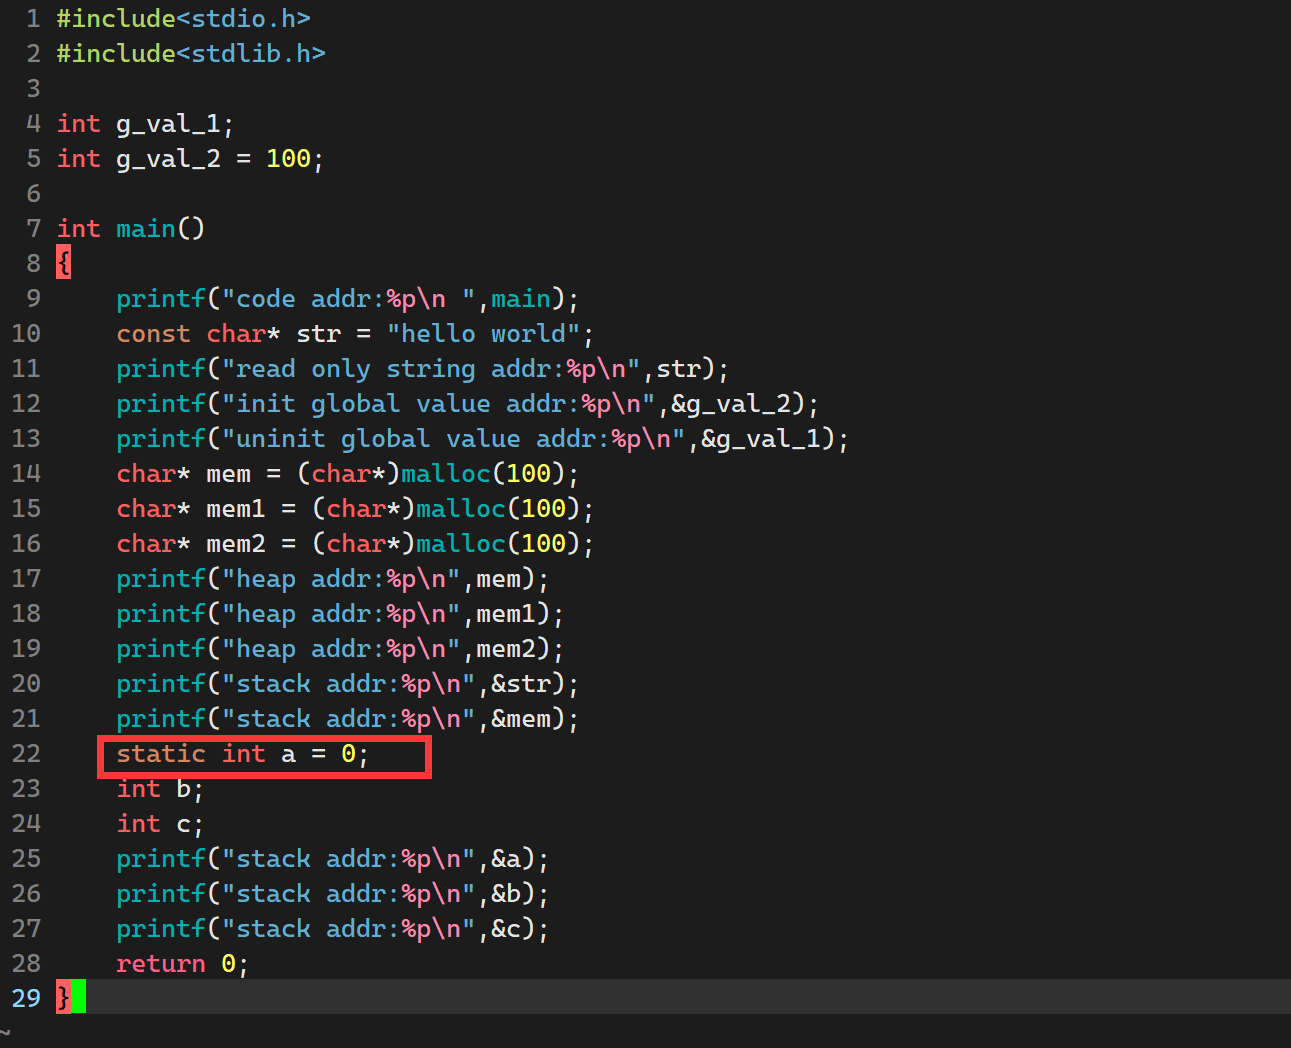Click the '#include<stdlib.h>' line

[x=191, y=54]
